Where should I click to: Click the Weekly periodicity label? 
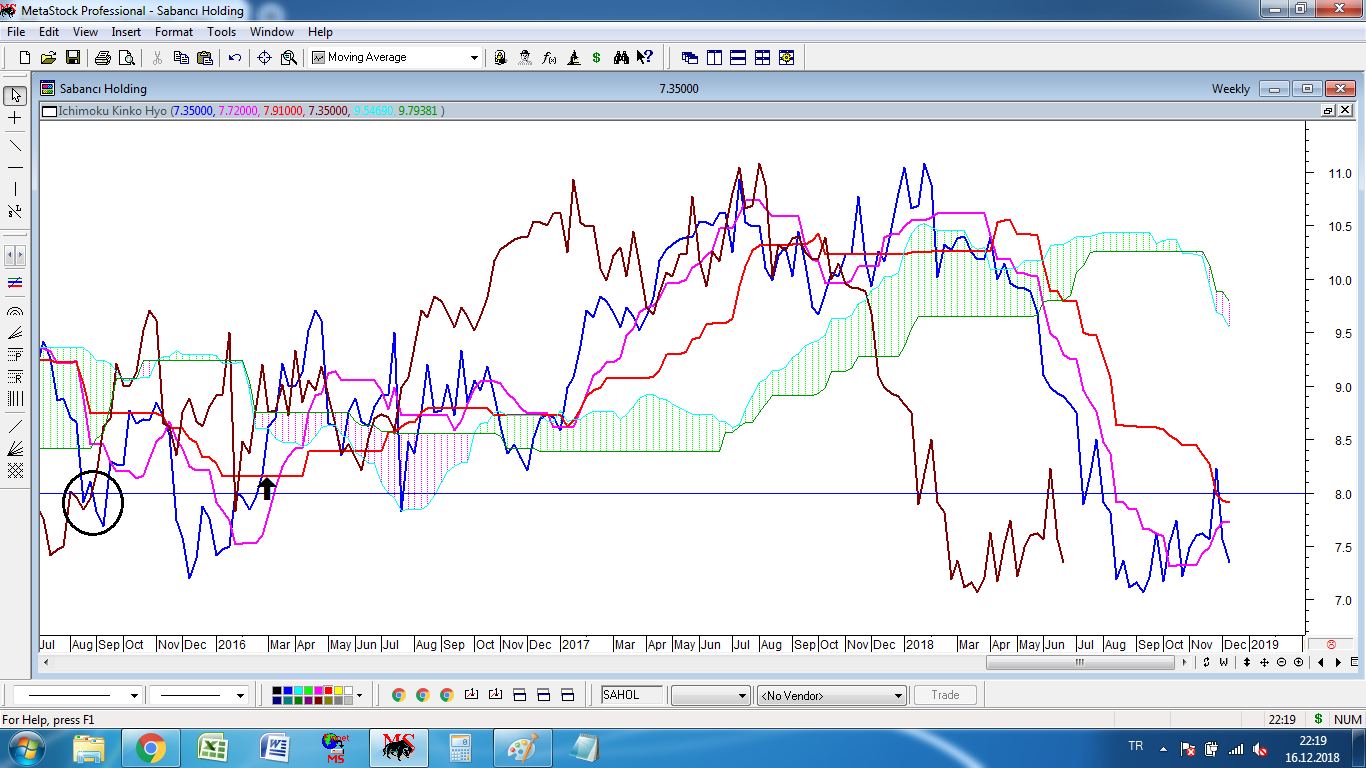point(1231,89)
